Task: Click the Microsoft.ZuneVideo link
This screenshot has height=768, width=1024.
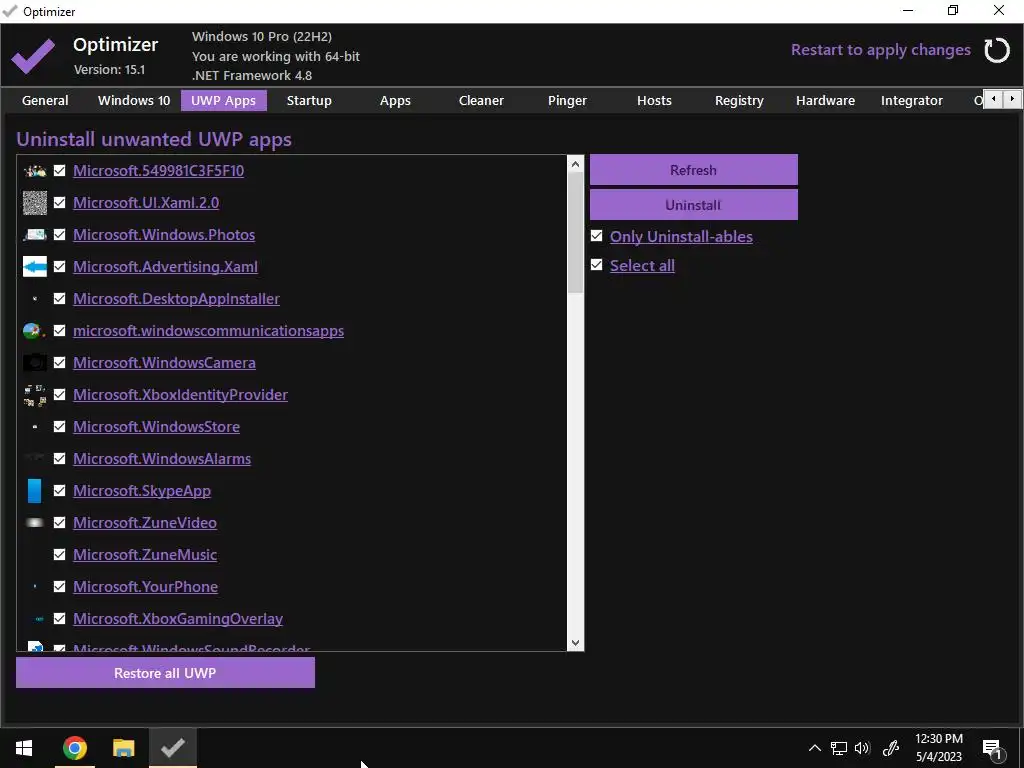Action: pos(145,522)
